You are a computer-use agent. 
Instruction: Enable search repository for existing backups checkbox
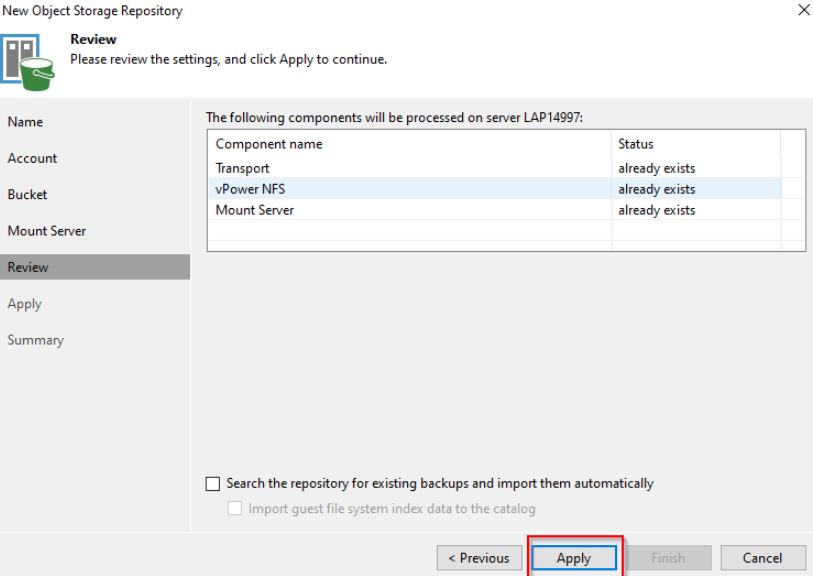[x=212, y=484]
